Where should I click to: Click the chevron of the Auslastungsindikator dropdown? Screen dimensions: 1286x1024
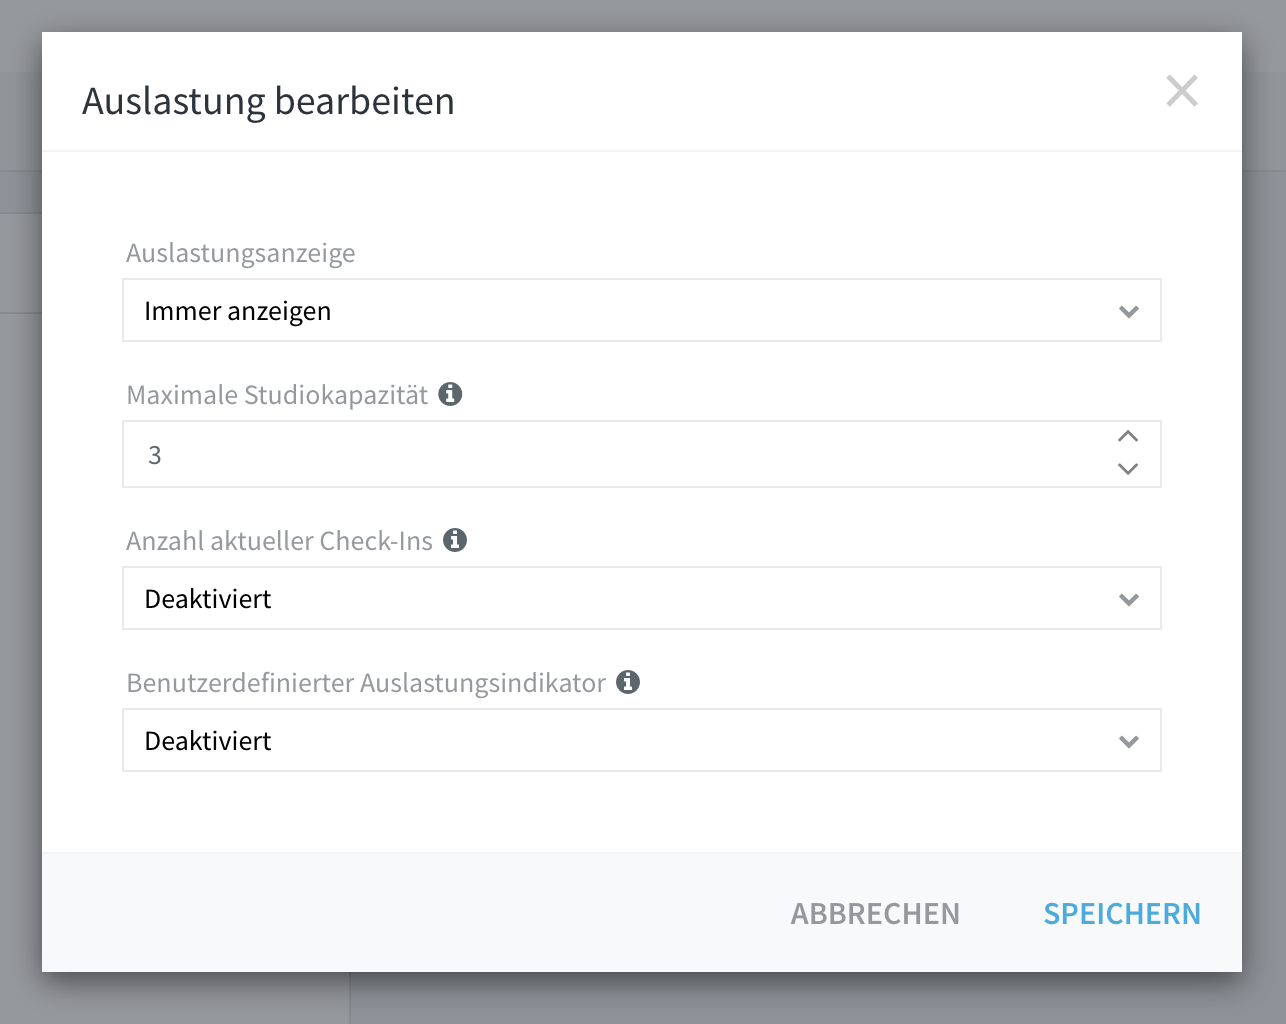coord(1129,742)
